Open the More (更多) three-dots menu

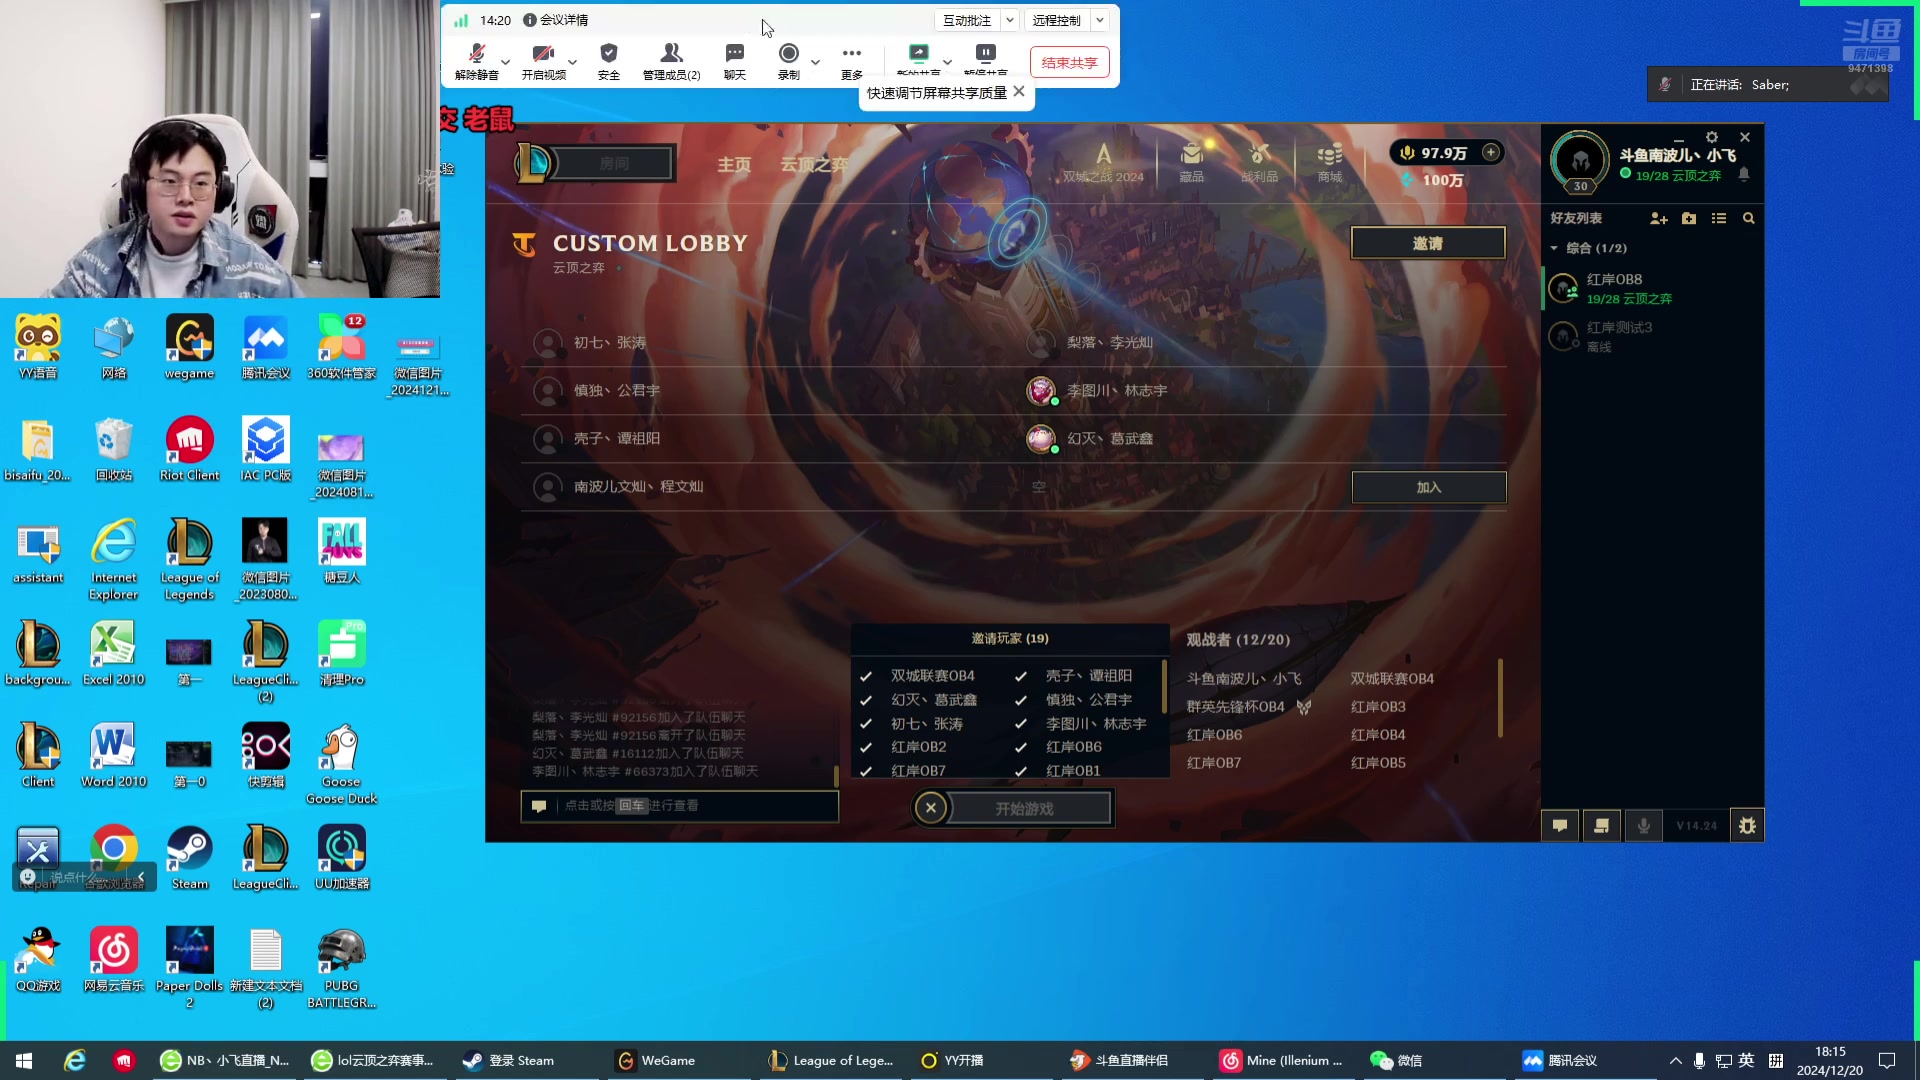[x=852, y=61]
